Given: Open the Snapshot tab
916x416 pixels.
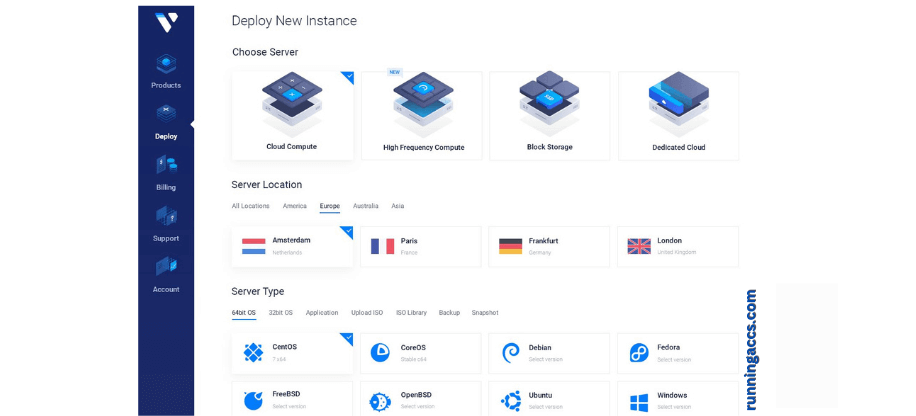Looking at the screenshot, I should [485, 313].
